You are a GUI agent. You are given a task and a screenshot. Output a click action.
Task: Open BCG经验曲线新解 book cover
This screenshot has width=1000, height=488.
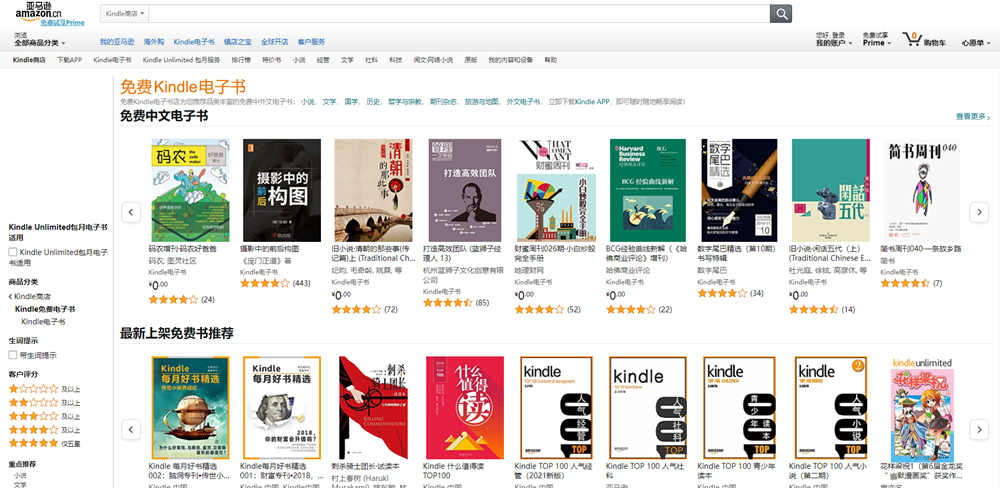(x=648, y=190)
